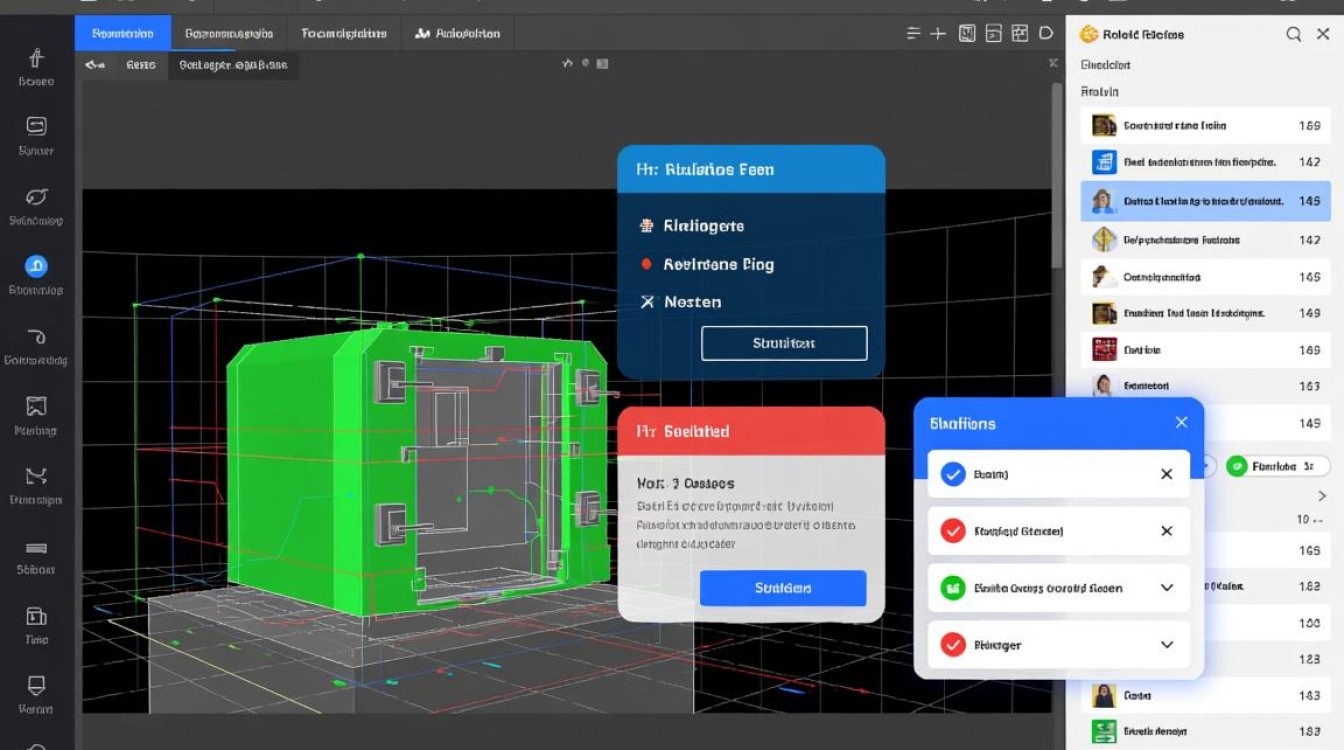1344x750 pixels.
Task: Click the search magnifier in right panel
Action: (x=1293, y=34)
